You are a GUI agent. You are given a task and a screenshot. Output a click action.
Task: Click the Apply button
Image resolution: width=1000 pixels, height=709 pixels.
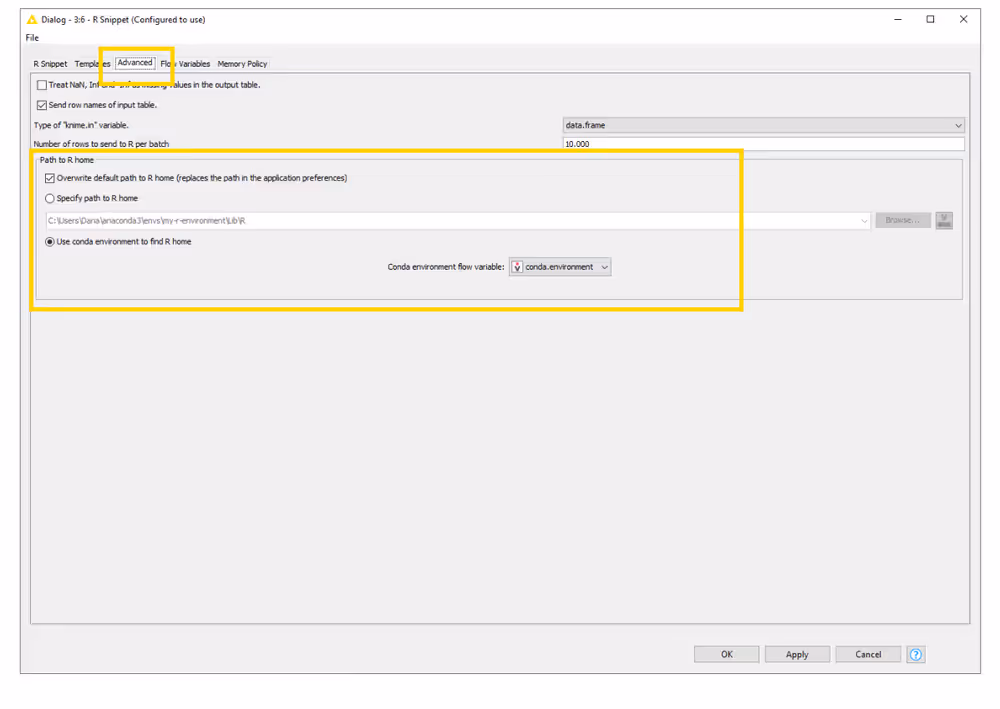(x=797, y=654)
